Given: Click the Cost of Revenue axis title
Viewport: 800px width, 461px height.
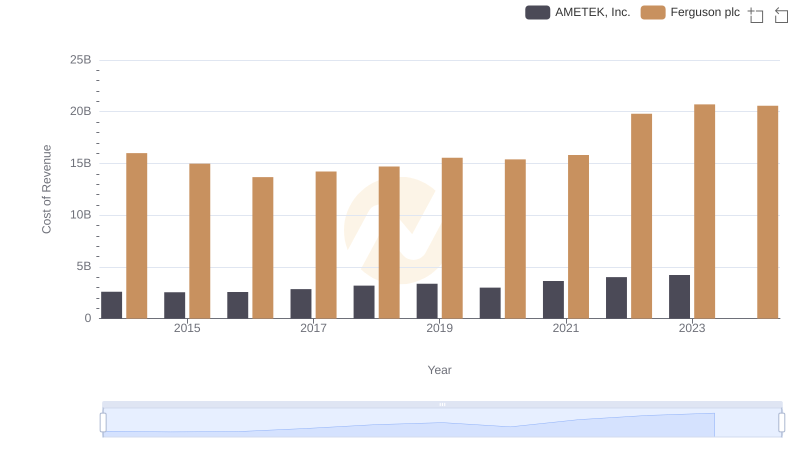Looking at the screenshot, I should [46, 189].
